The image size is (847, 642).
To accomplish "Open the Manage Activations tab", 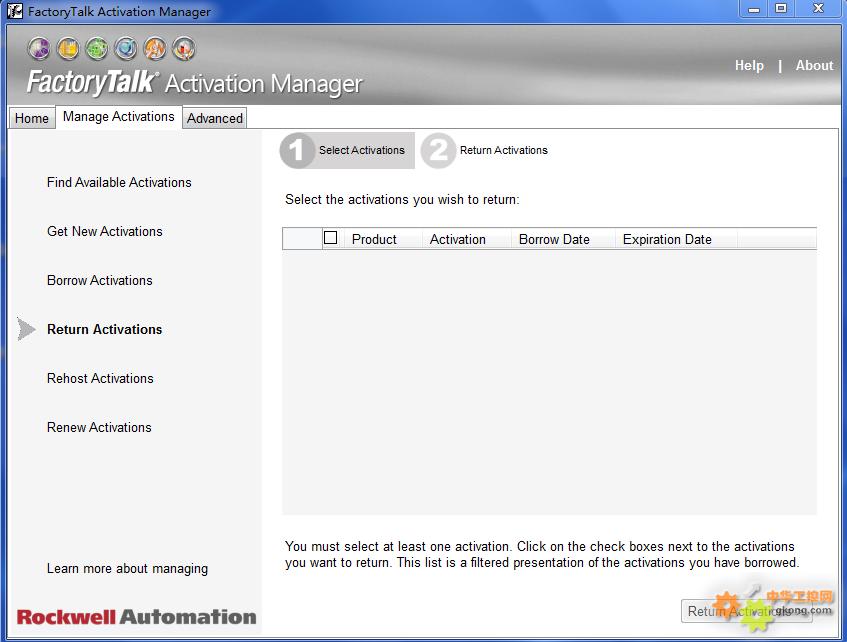I will tap(119, 117).
